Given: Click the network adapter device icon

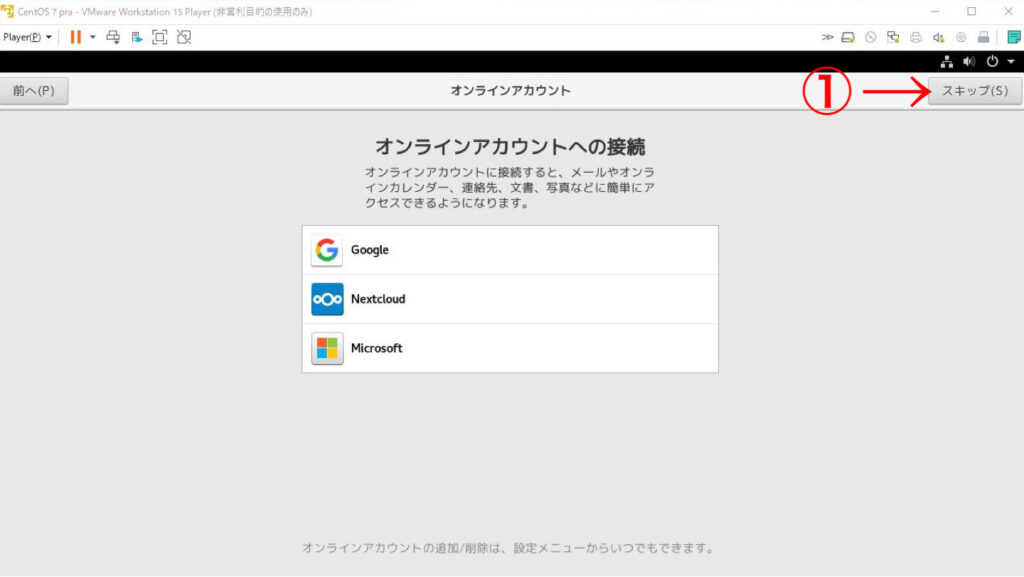Looking at the screenshot, I should (x=893, y=37).
